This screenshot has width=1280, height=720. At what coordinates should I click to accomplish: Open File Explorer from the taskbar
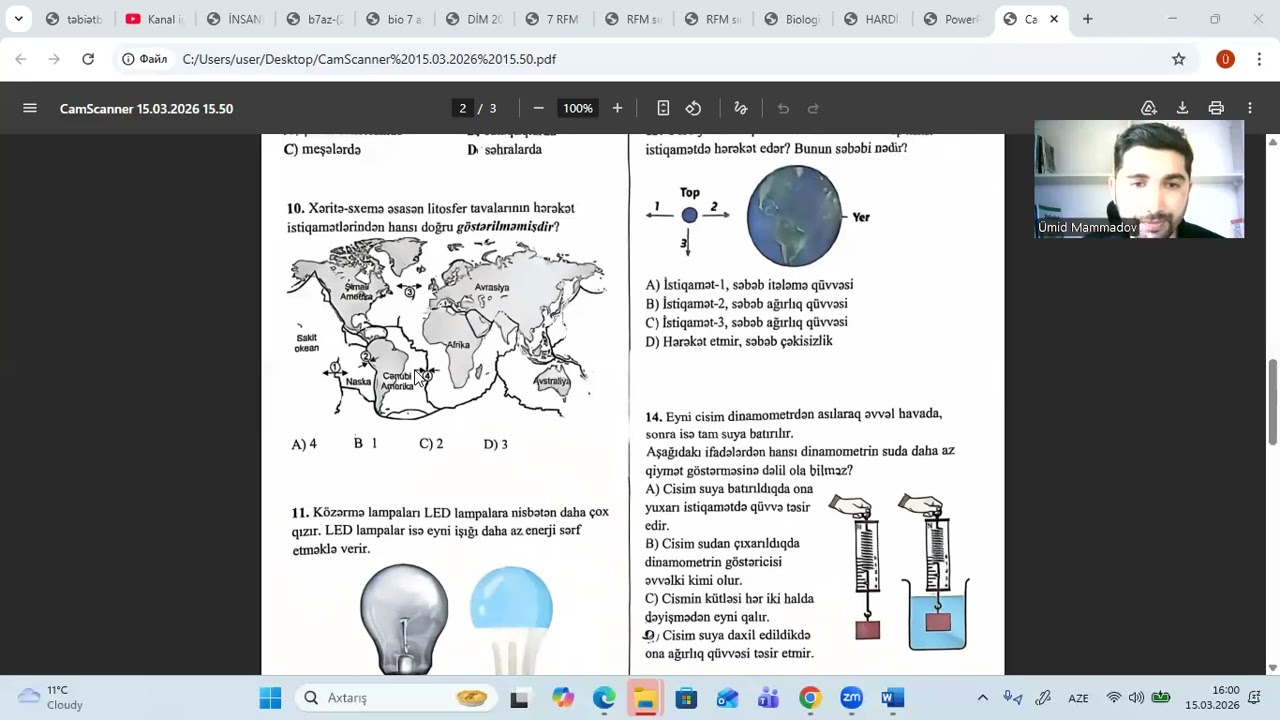(645, 698)
